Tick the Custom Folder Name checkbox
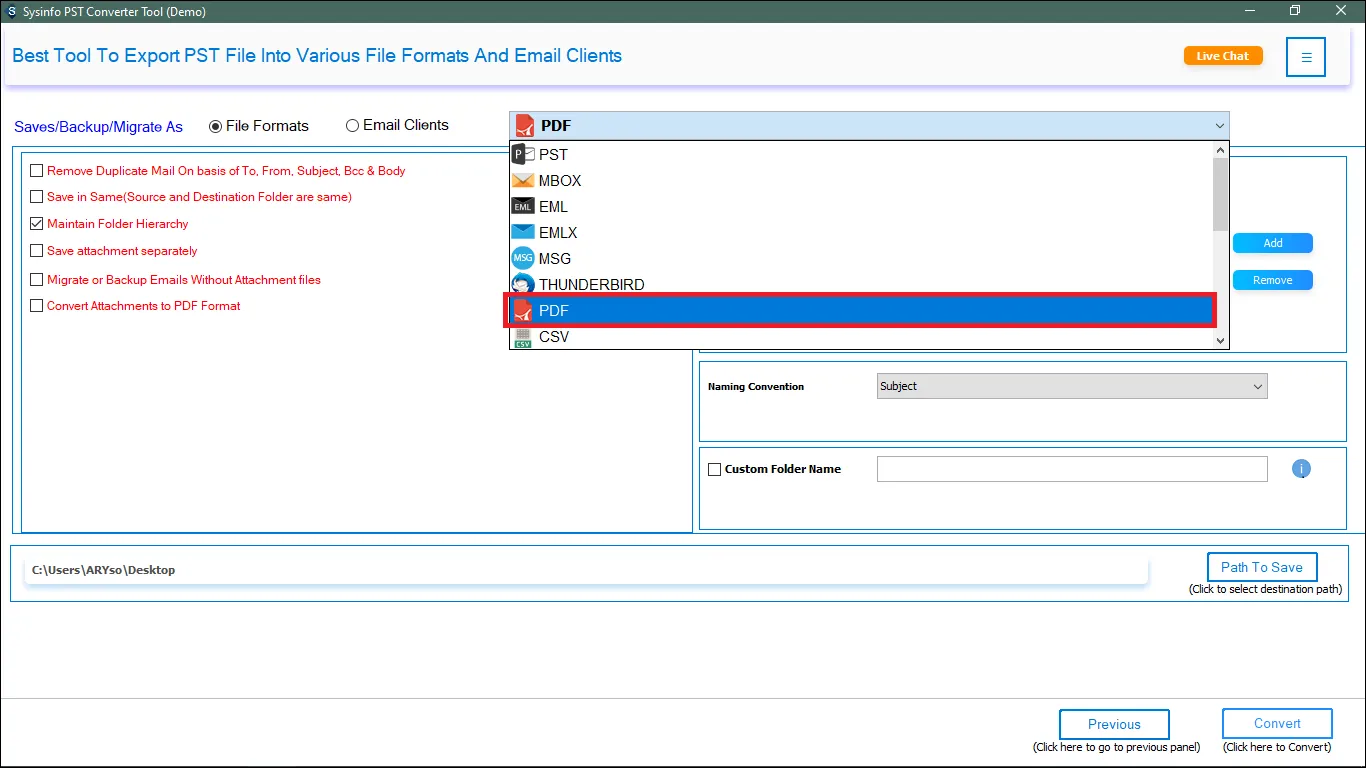The height and width of the screenshot is (768, 1366). (714, 469)
